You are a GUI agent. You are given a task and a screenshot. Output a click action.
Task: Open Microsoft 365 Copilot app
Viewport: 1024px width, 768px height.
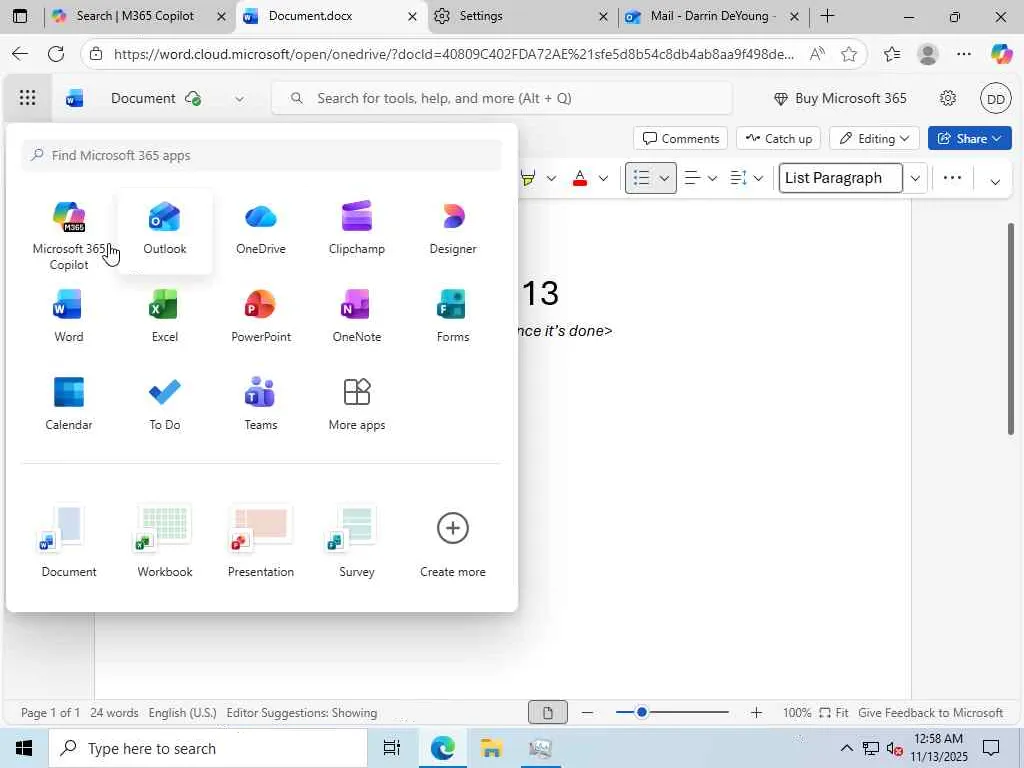pyautogui.click(x=69, y=235)
